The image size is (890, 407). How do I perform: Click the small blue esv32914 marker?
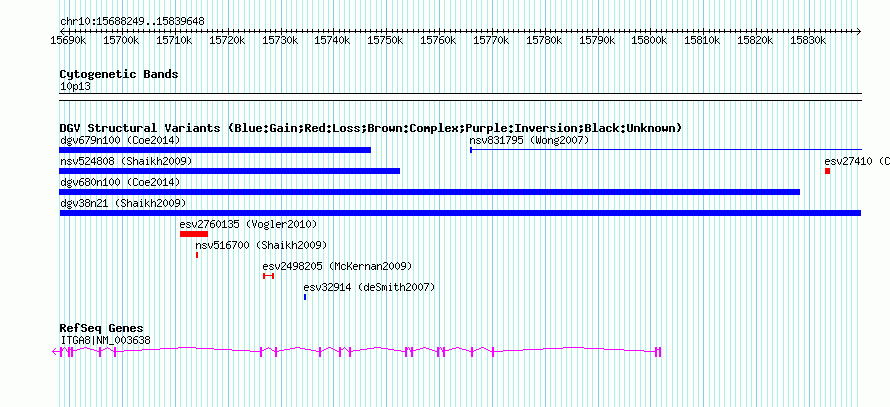[x=305, y=297]
